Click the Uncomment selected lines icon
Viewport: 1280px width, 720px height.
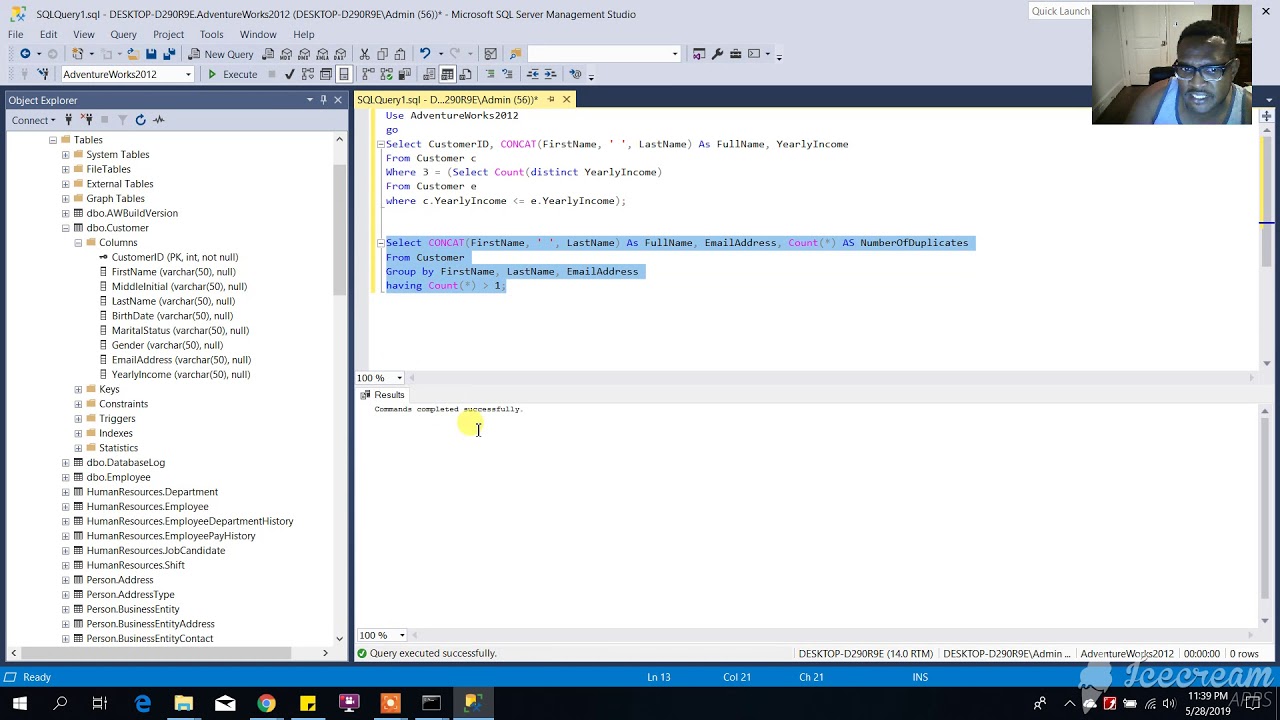508,74
